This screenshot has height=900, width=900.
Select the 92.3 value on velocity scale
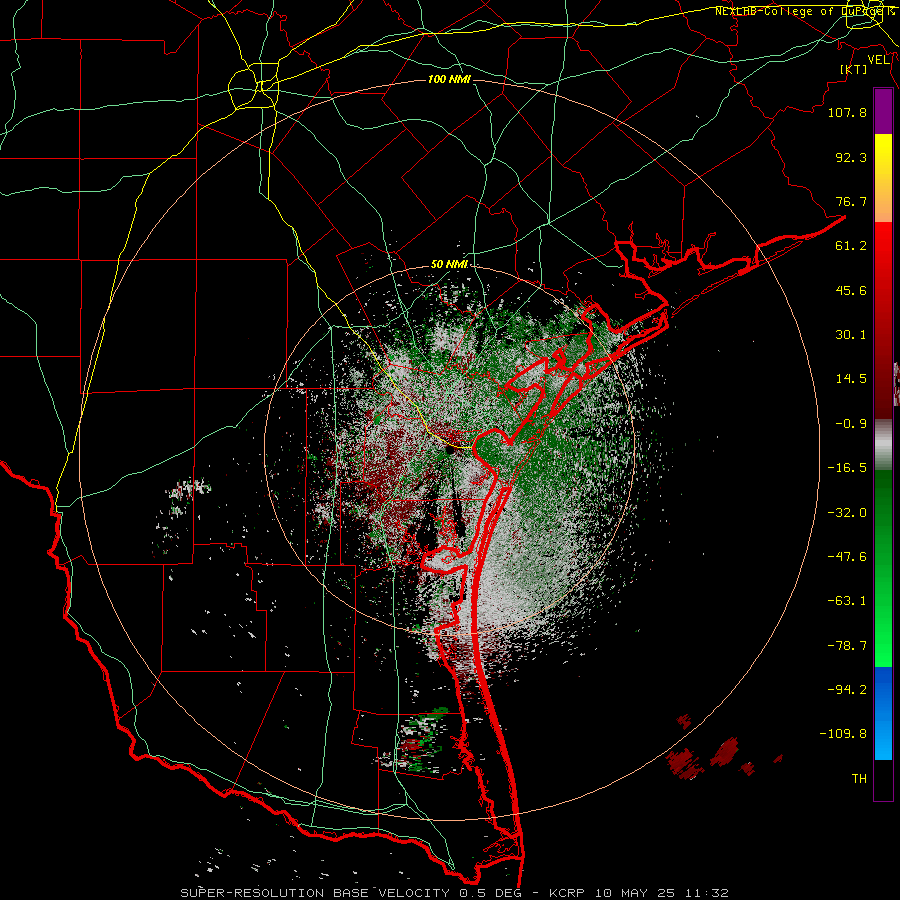pos(851,157)
